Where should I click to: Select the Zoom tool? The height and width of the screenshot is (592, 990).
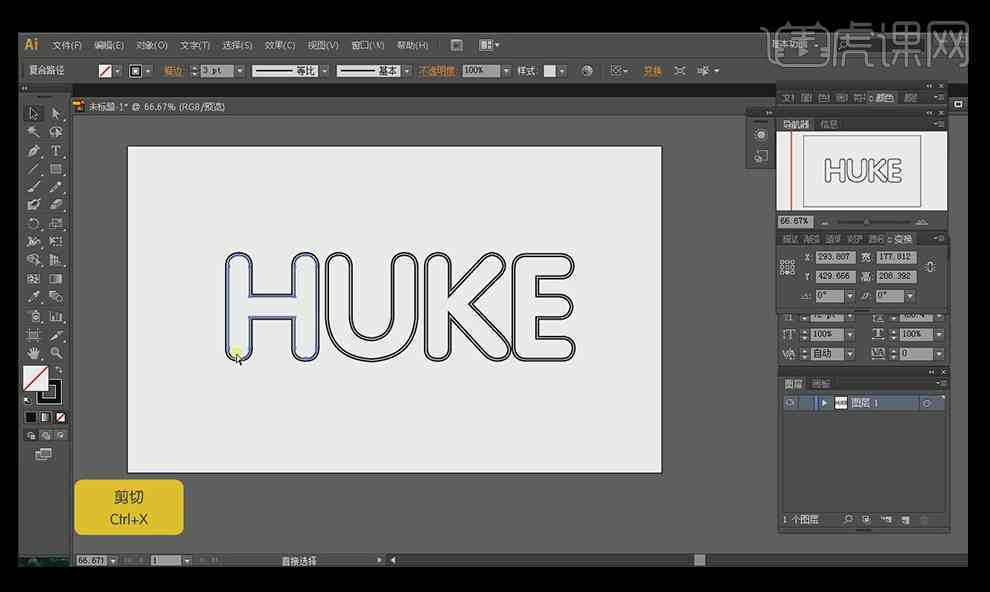(x=56, y=353)
